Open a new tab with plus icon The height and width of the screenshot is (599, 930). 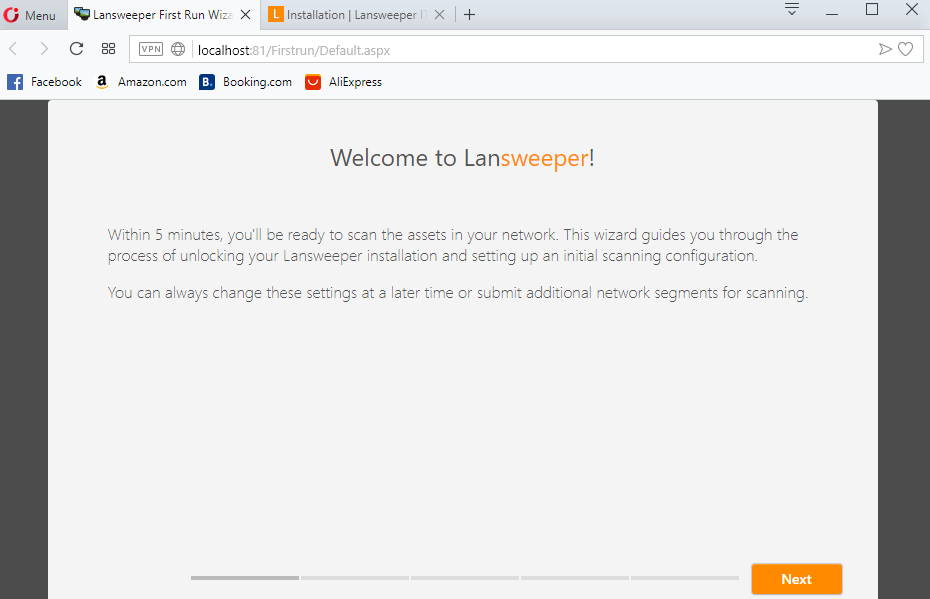[x=469, y=15]
